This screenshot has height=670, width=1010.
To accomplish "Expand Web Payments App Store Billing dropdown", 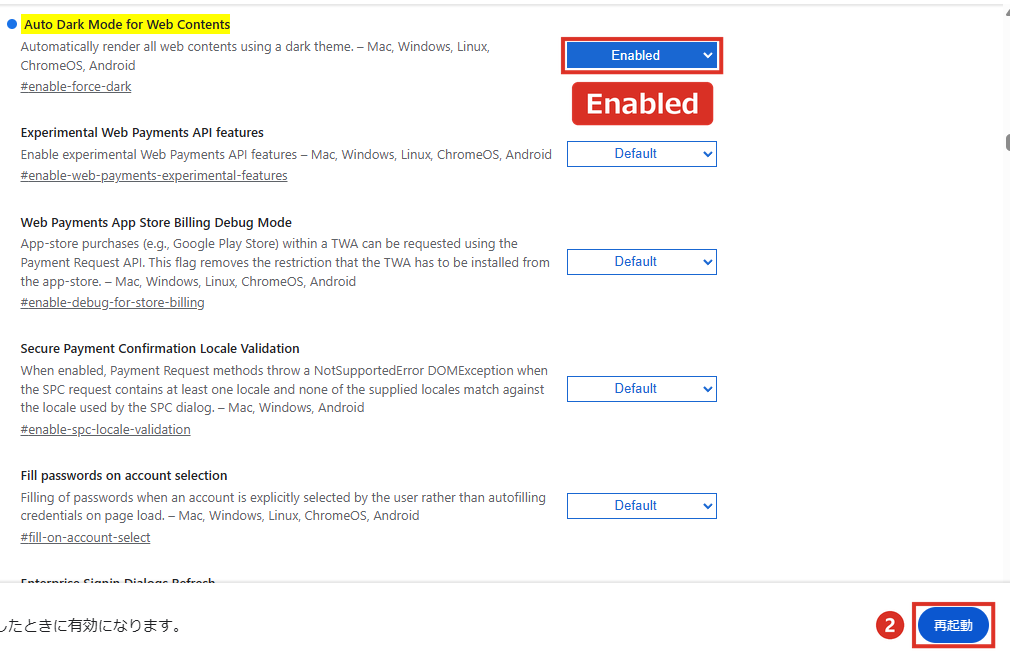I will (642, 262).
